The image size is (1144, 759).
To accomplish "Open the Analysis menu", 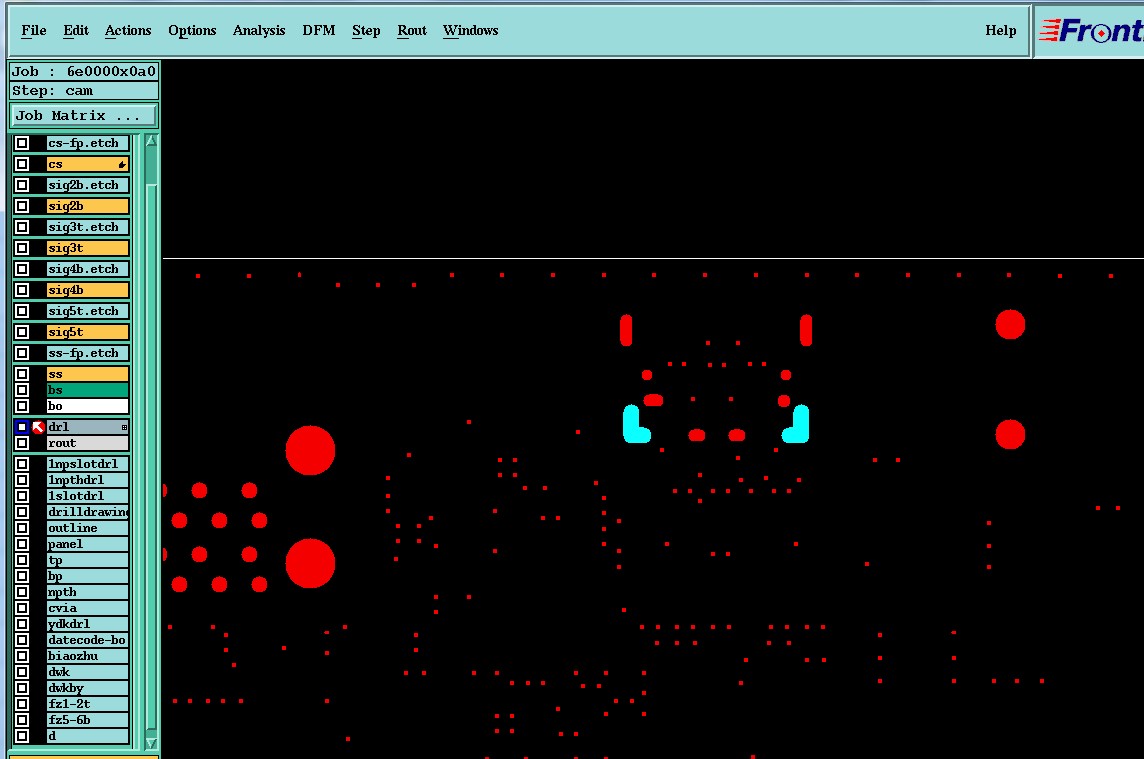I will pos(259,31).
